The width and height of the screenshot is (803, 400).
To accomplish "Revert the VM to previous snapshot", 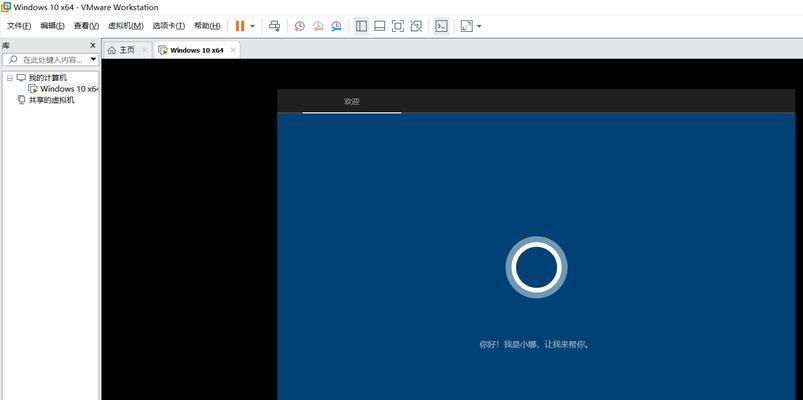I will click(318, 26).
